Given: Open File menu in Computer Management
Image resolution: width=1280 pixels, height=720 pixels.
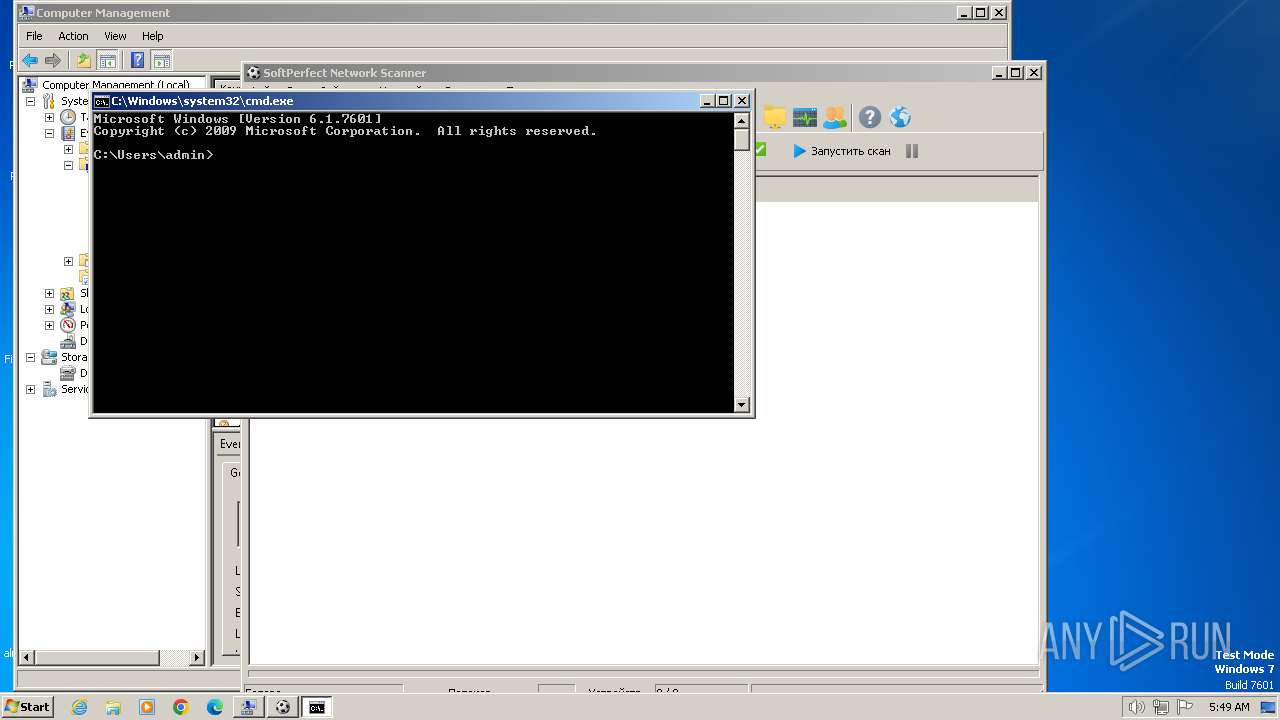Looking at the screenshot, I should [34, 36].
